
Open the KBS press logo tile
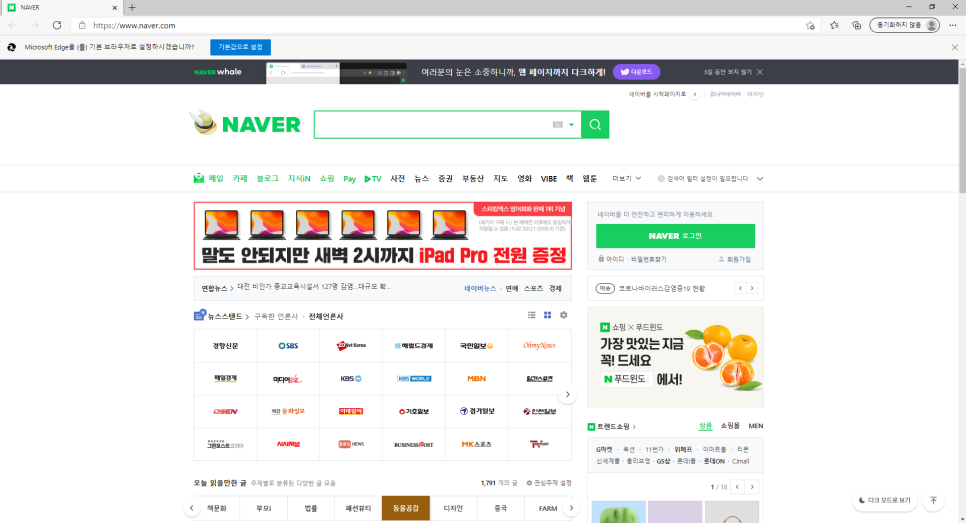[351, 379]
